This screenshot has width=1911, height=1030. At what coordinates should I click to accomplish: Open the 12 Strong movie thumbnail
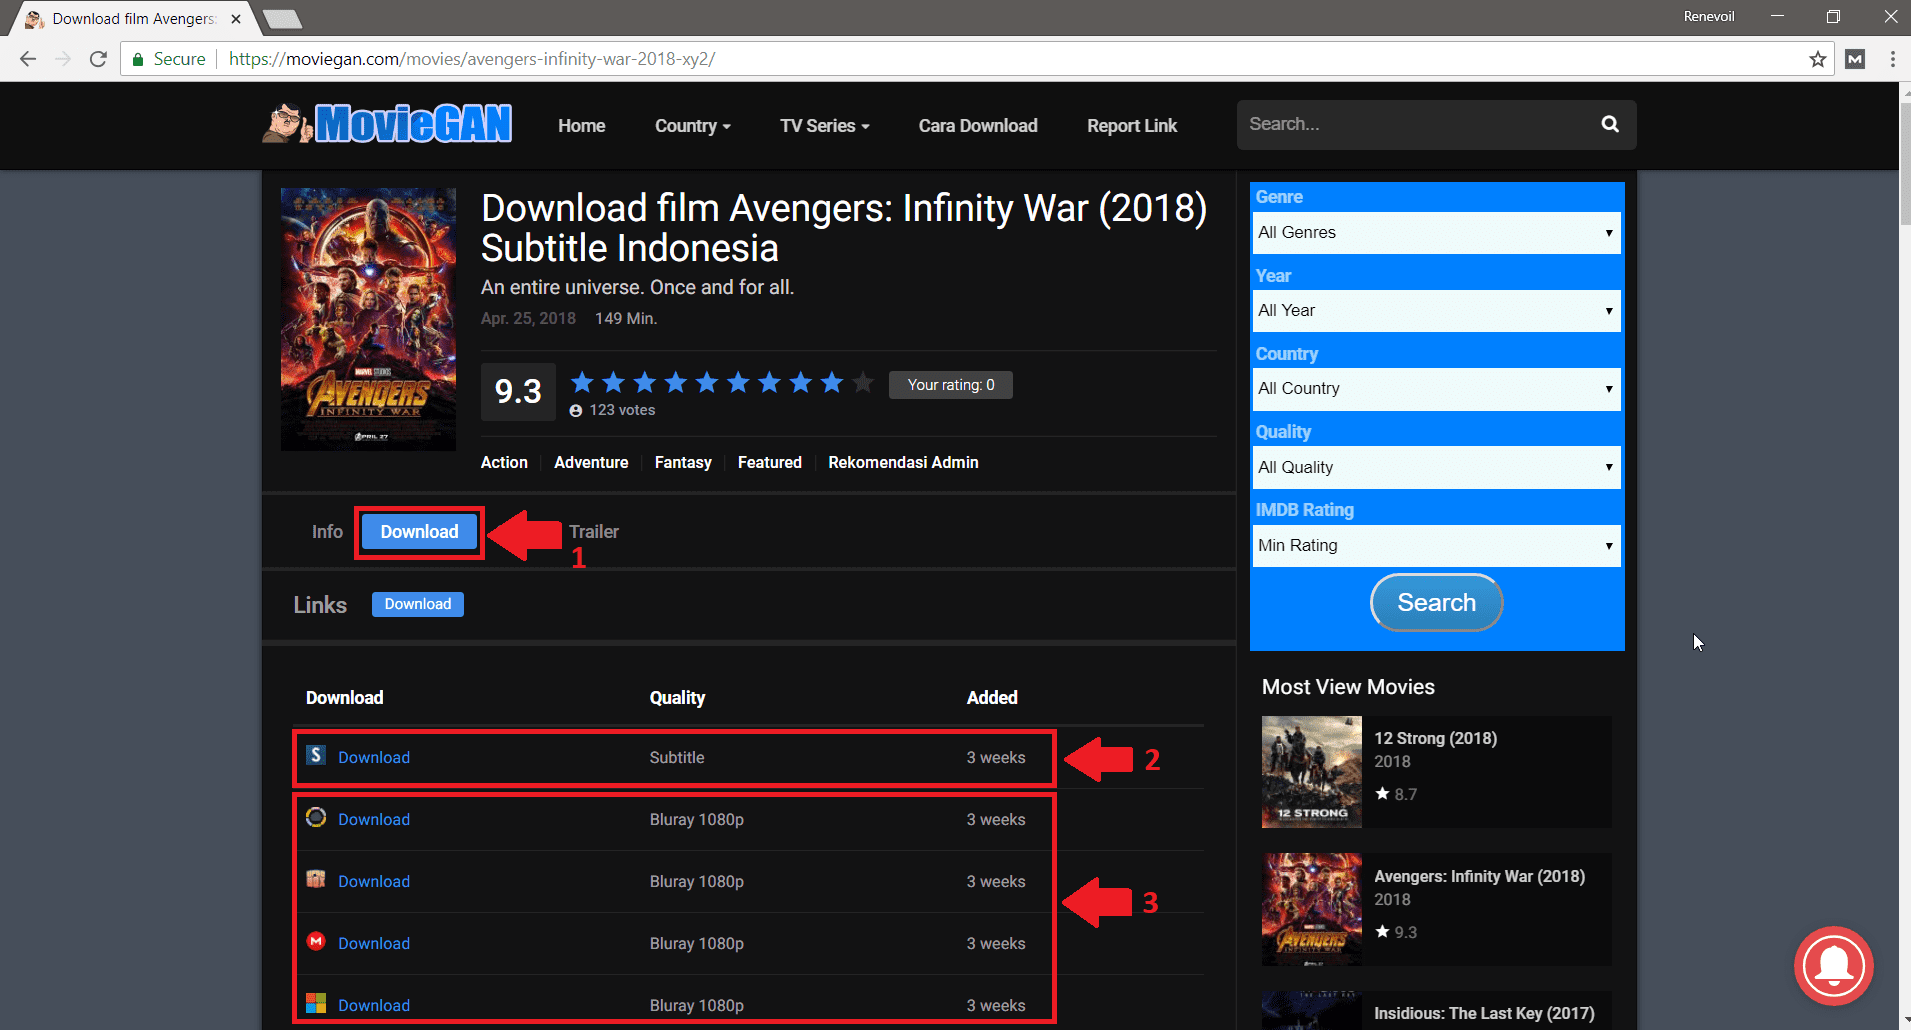click(x=1311, y=772)
